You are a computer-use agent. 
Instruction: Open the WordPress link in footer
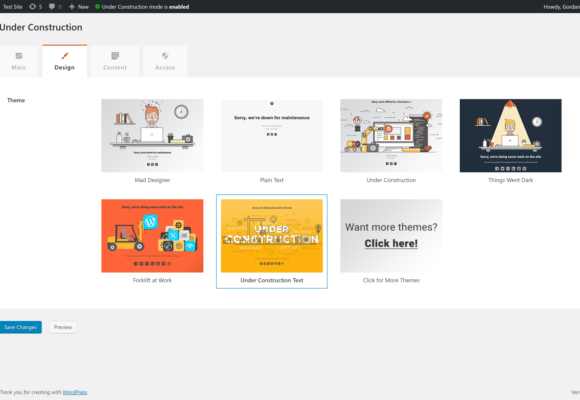75,392
